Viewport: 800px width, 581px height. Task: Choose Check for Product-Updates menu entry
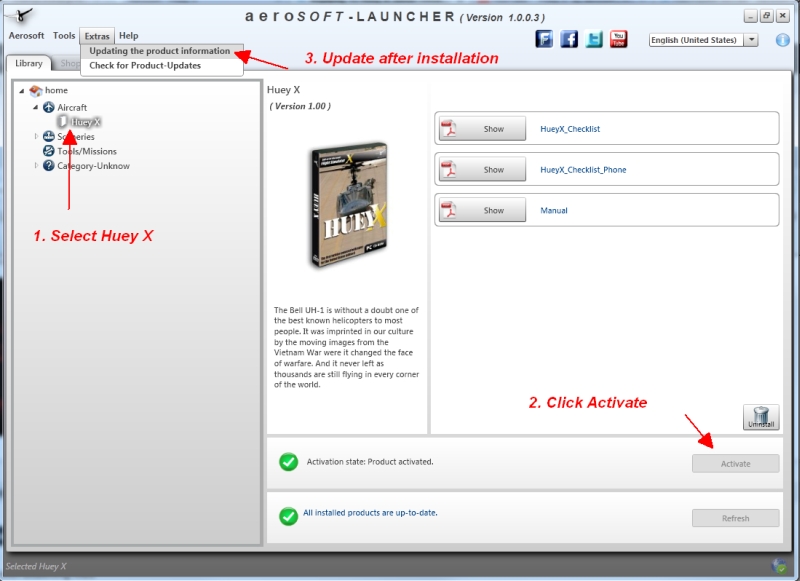(x=145, y=66)
